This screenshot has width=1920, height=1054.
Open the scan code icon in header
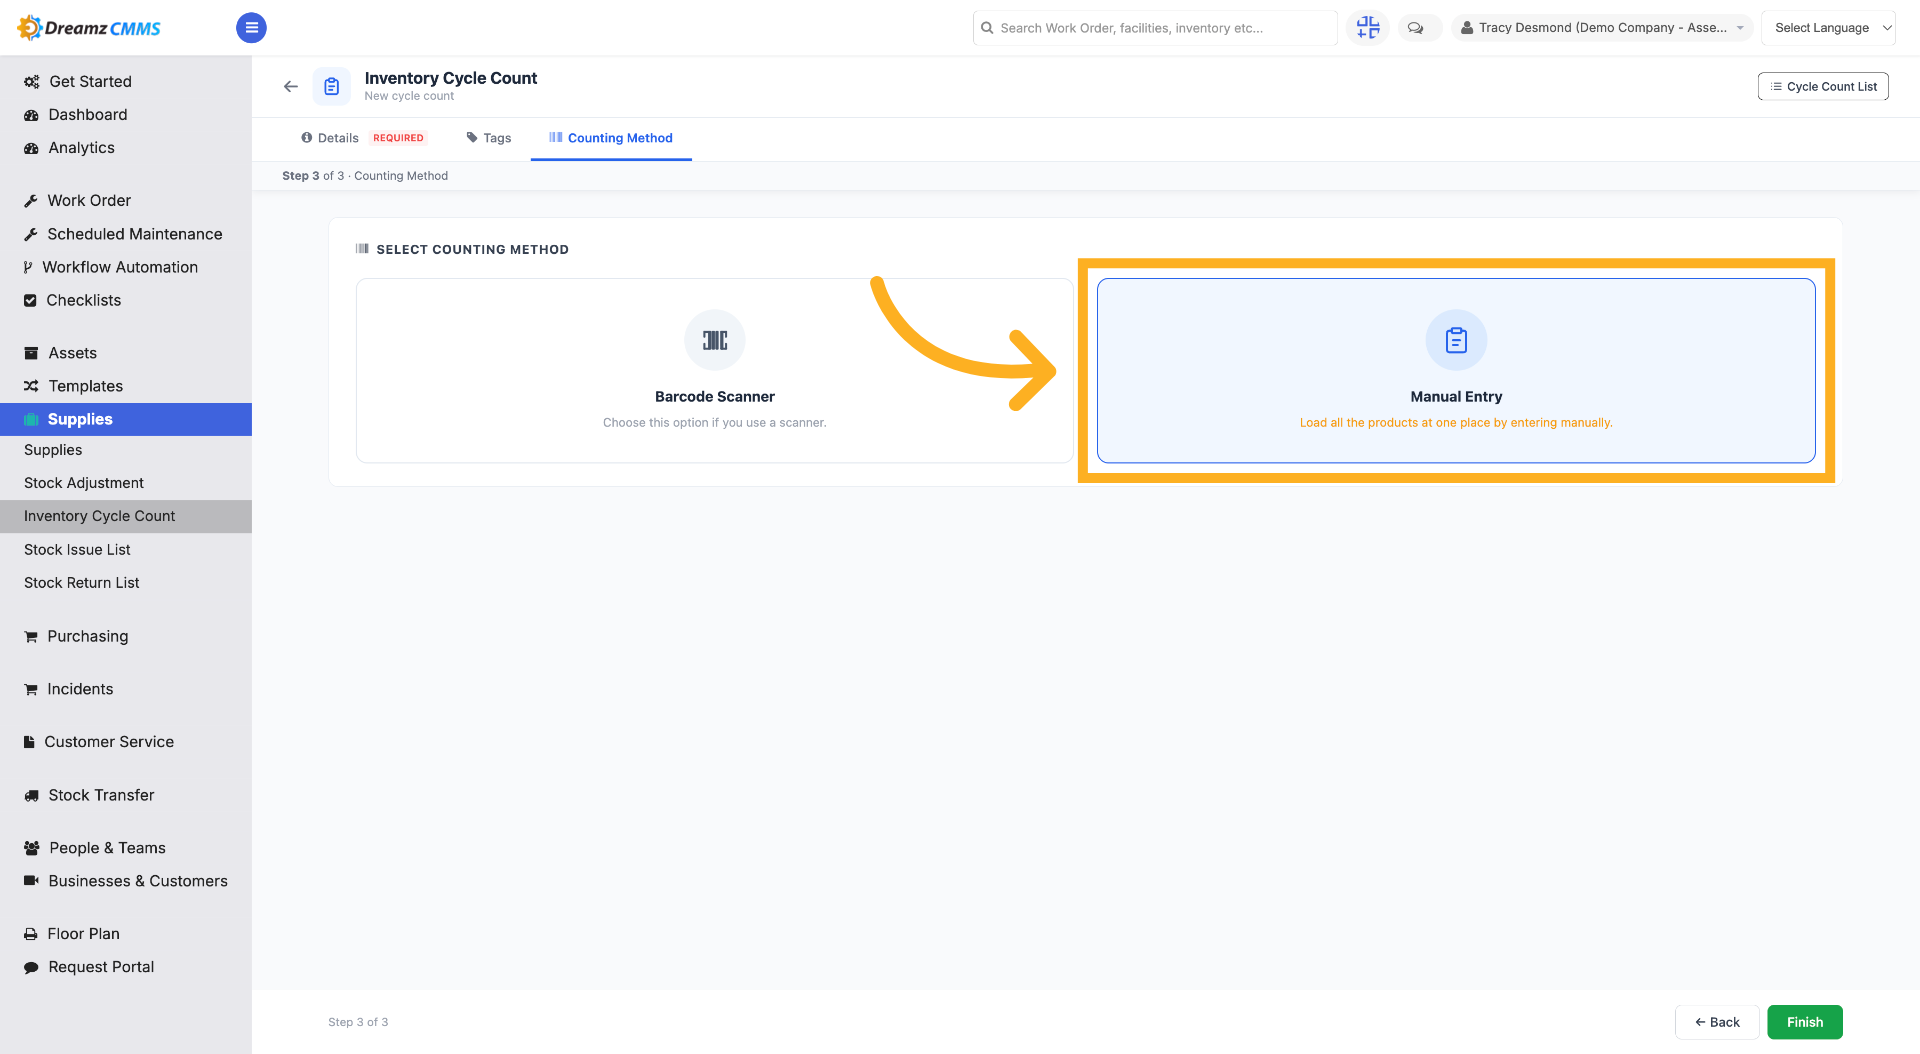pyautogui.click(x=1368, y=28)
